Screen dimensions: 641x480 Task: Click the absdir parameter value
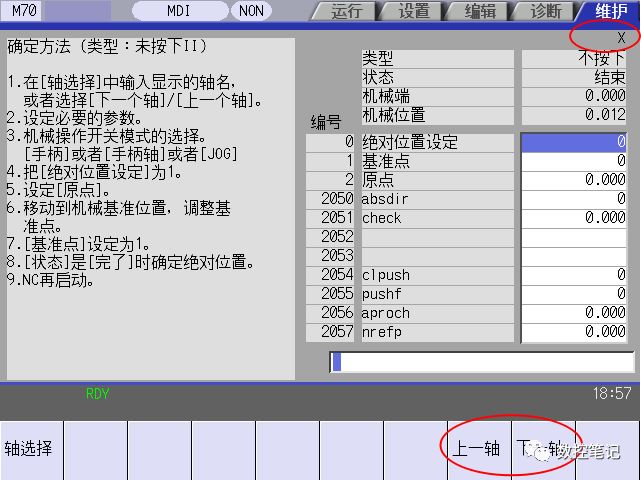click(575, 199)
